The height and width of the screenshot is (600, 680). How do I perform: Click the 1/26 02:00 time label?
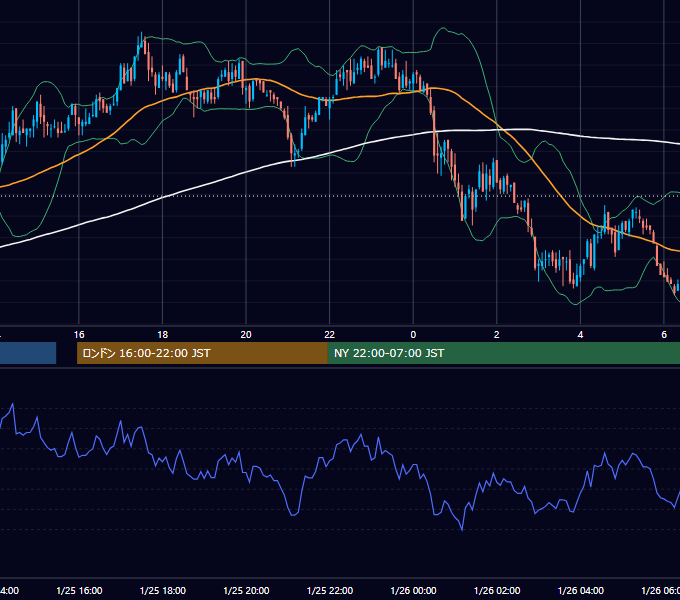pos(497,590)
